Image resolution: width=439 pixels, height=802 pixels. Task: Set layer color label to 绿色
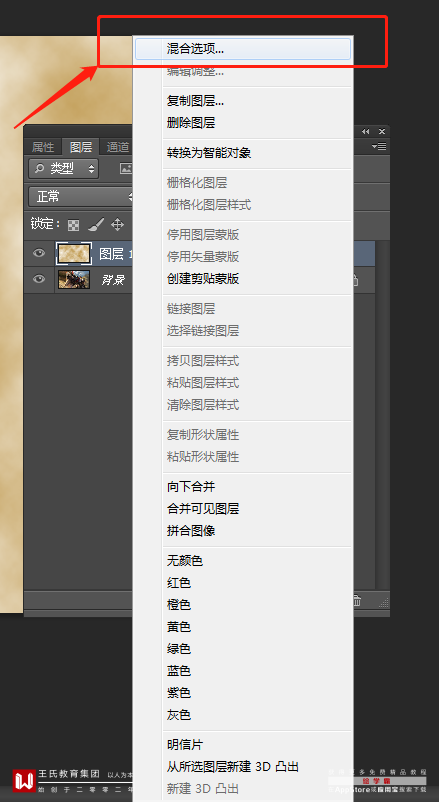click(179, 649)
